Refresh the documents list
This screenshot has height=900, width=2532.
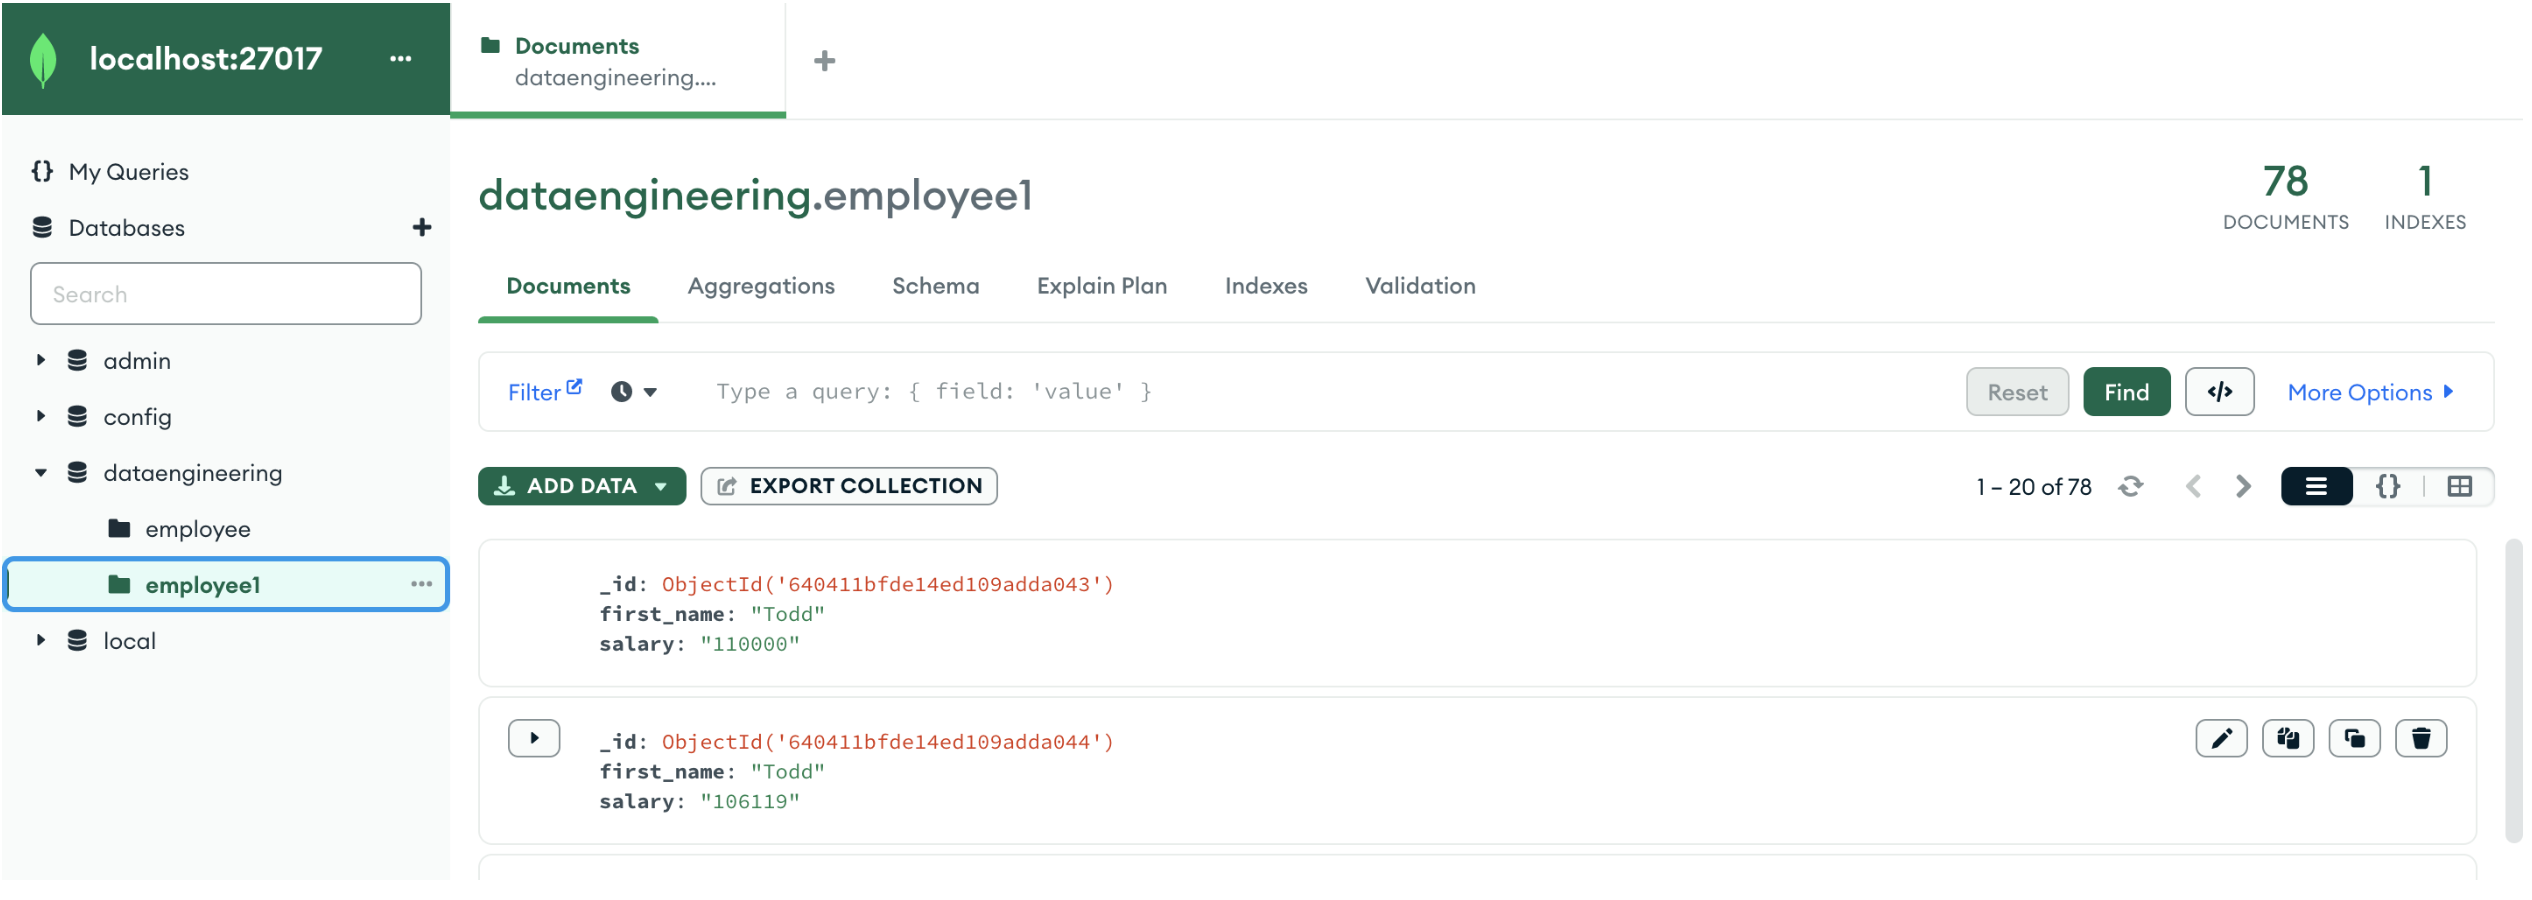(x=2130, y=486)
